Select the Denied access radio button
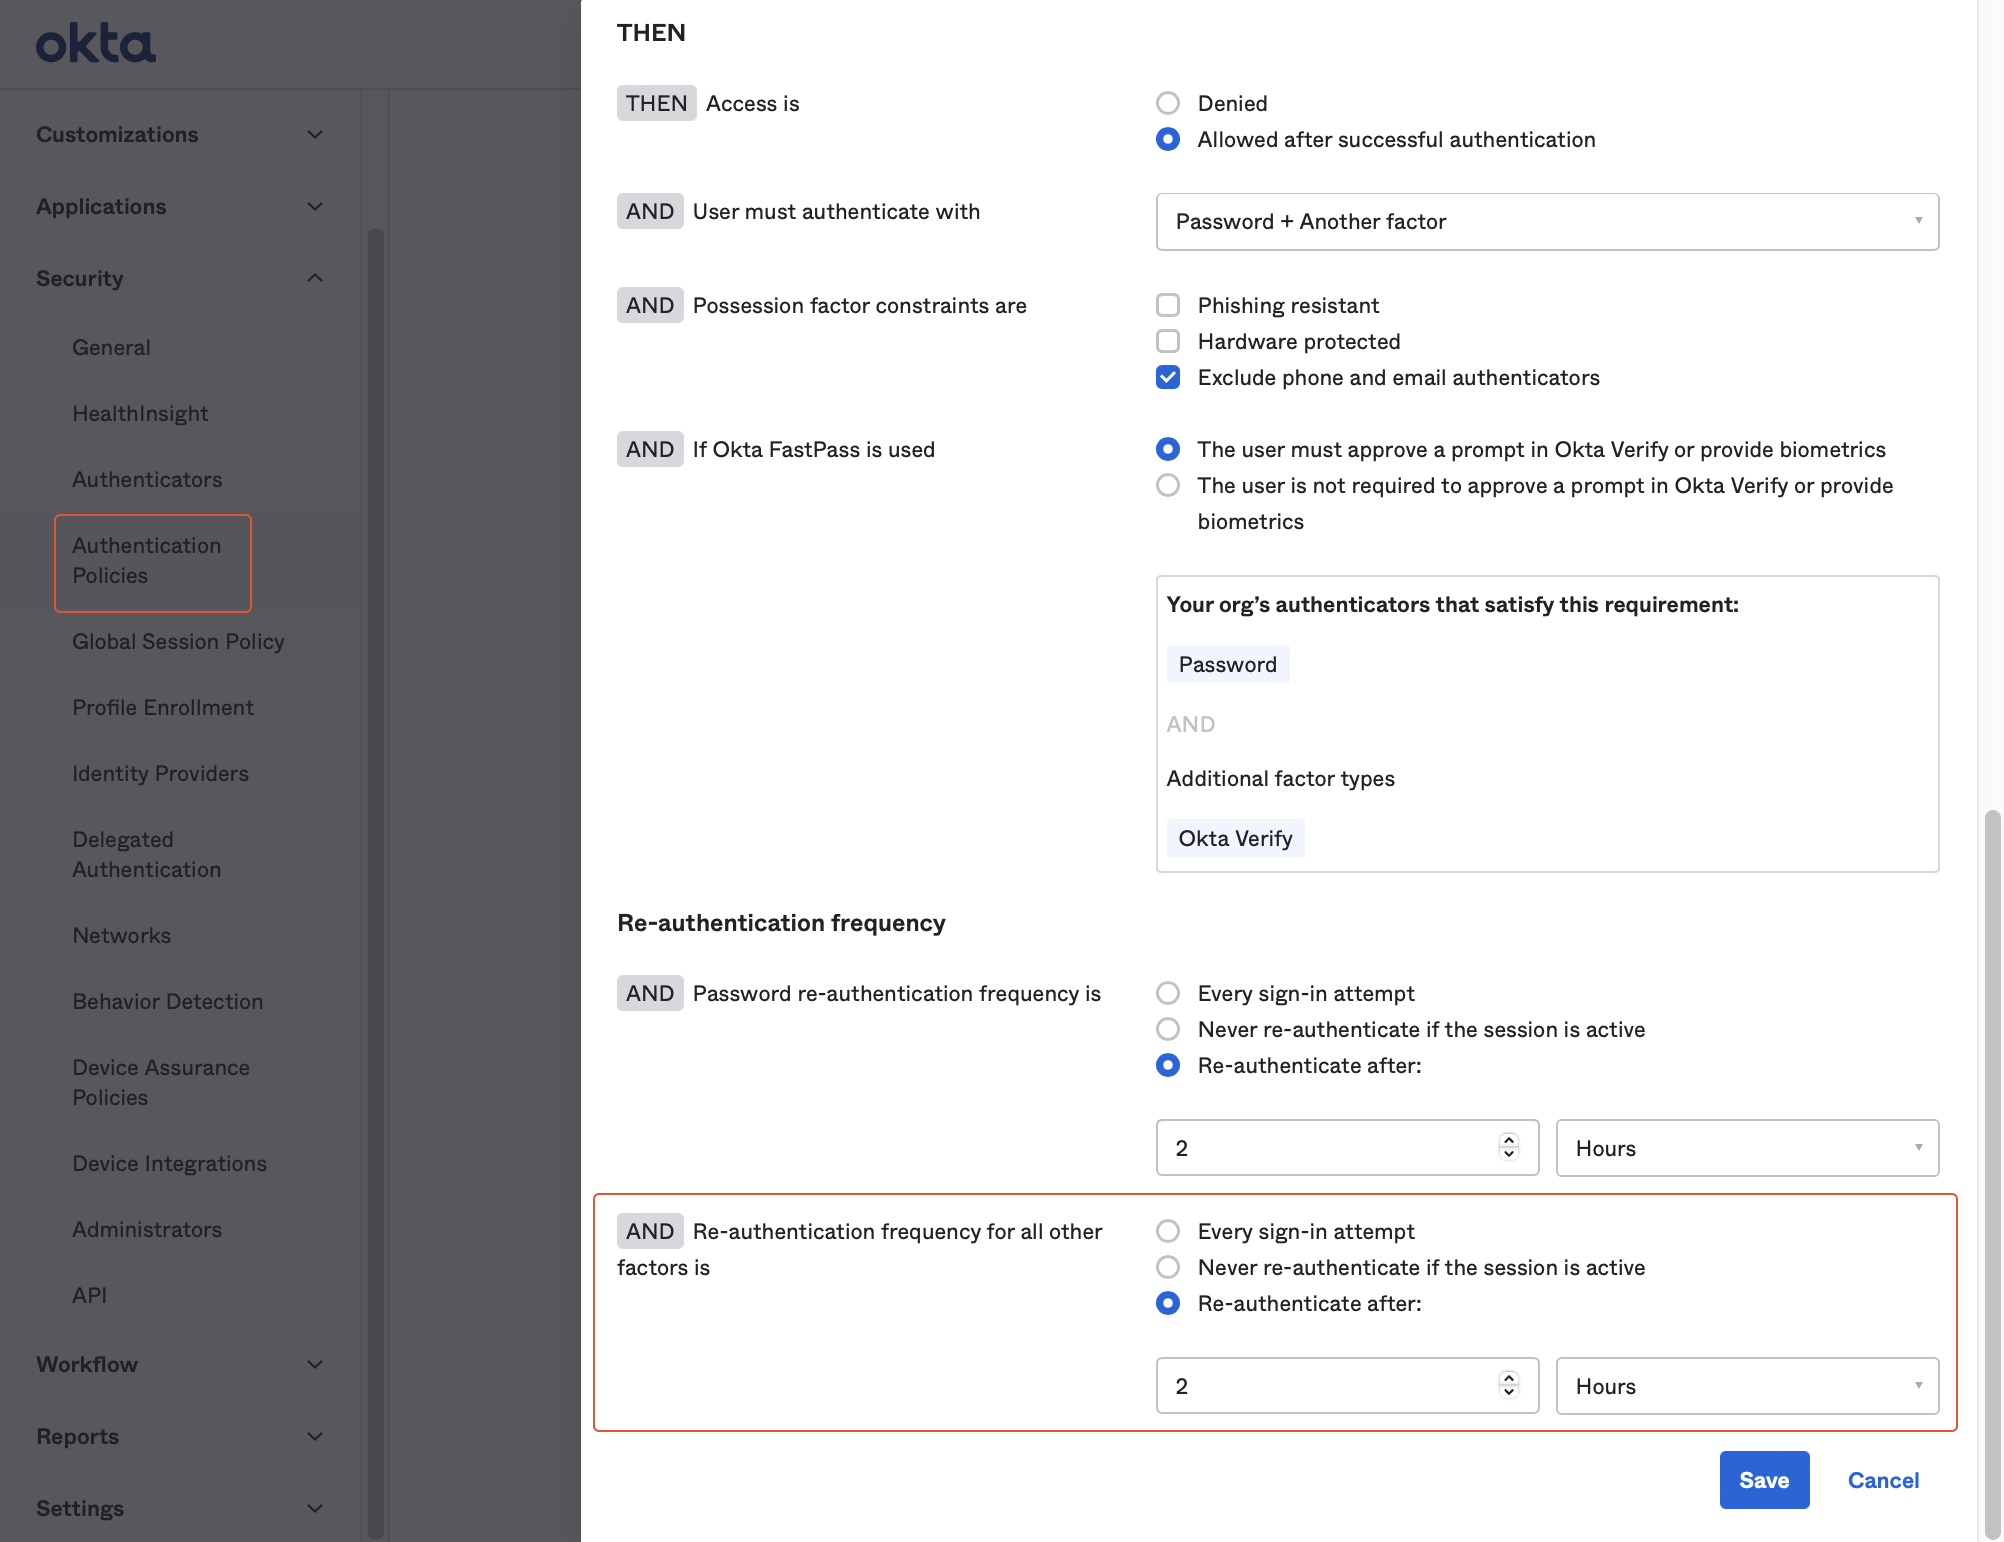 (1168, 103)
